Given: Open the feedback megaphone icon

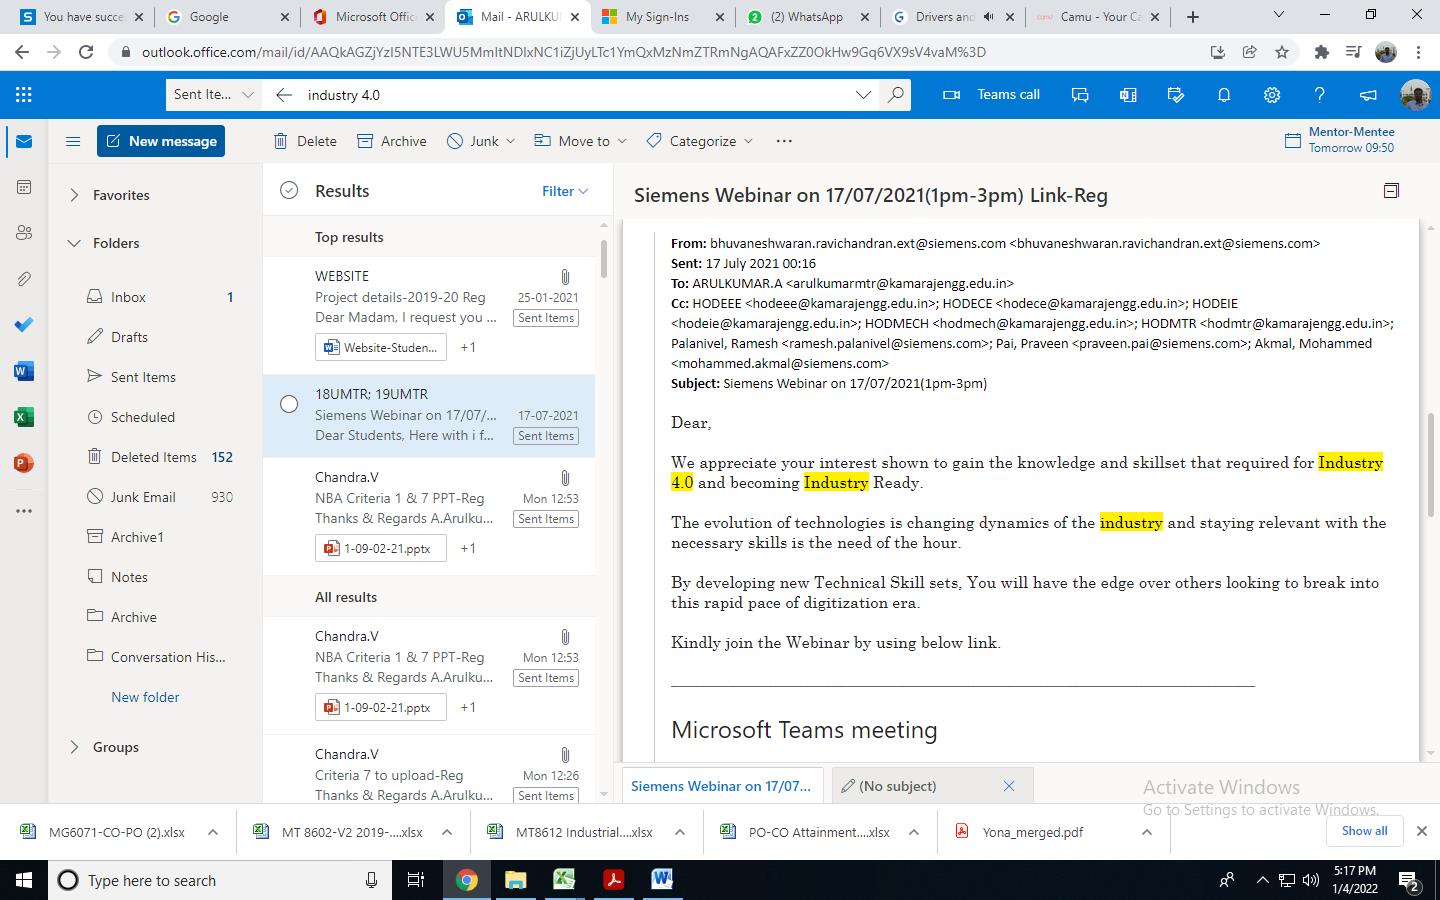Looking at the screenshot, I should (1368, 95).
